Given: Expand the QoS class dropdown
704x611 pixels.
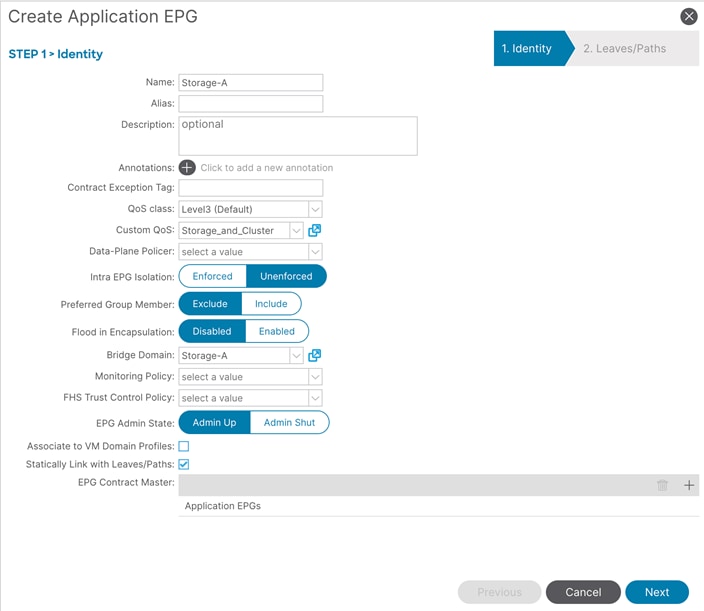Looking at the screenshot, I should tap(315, 209).
